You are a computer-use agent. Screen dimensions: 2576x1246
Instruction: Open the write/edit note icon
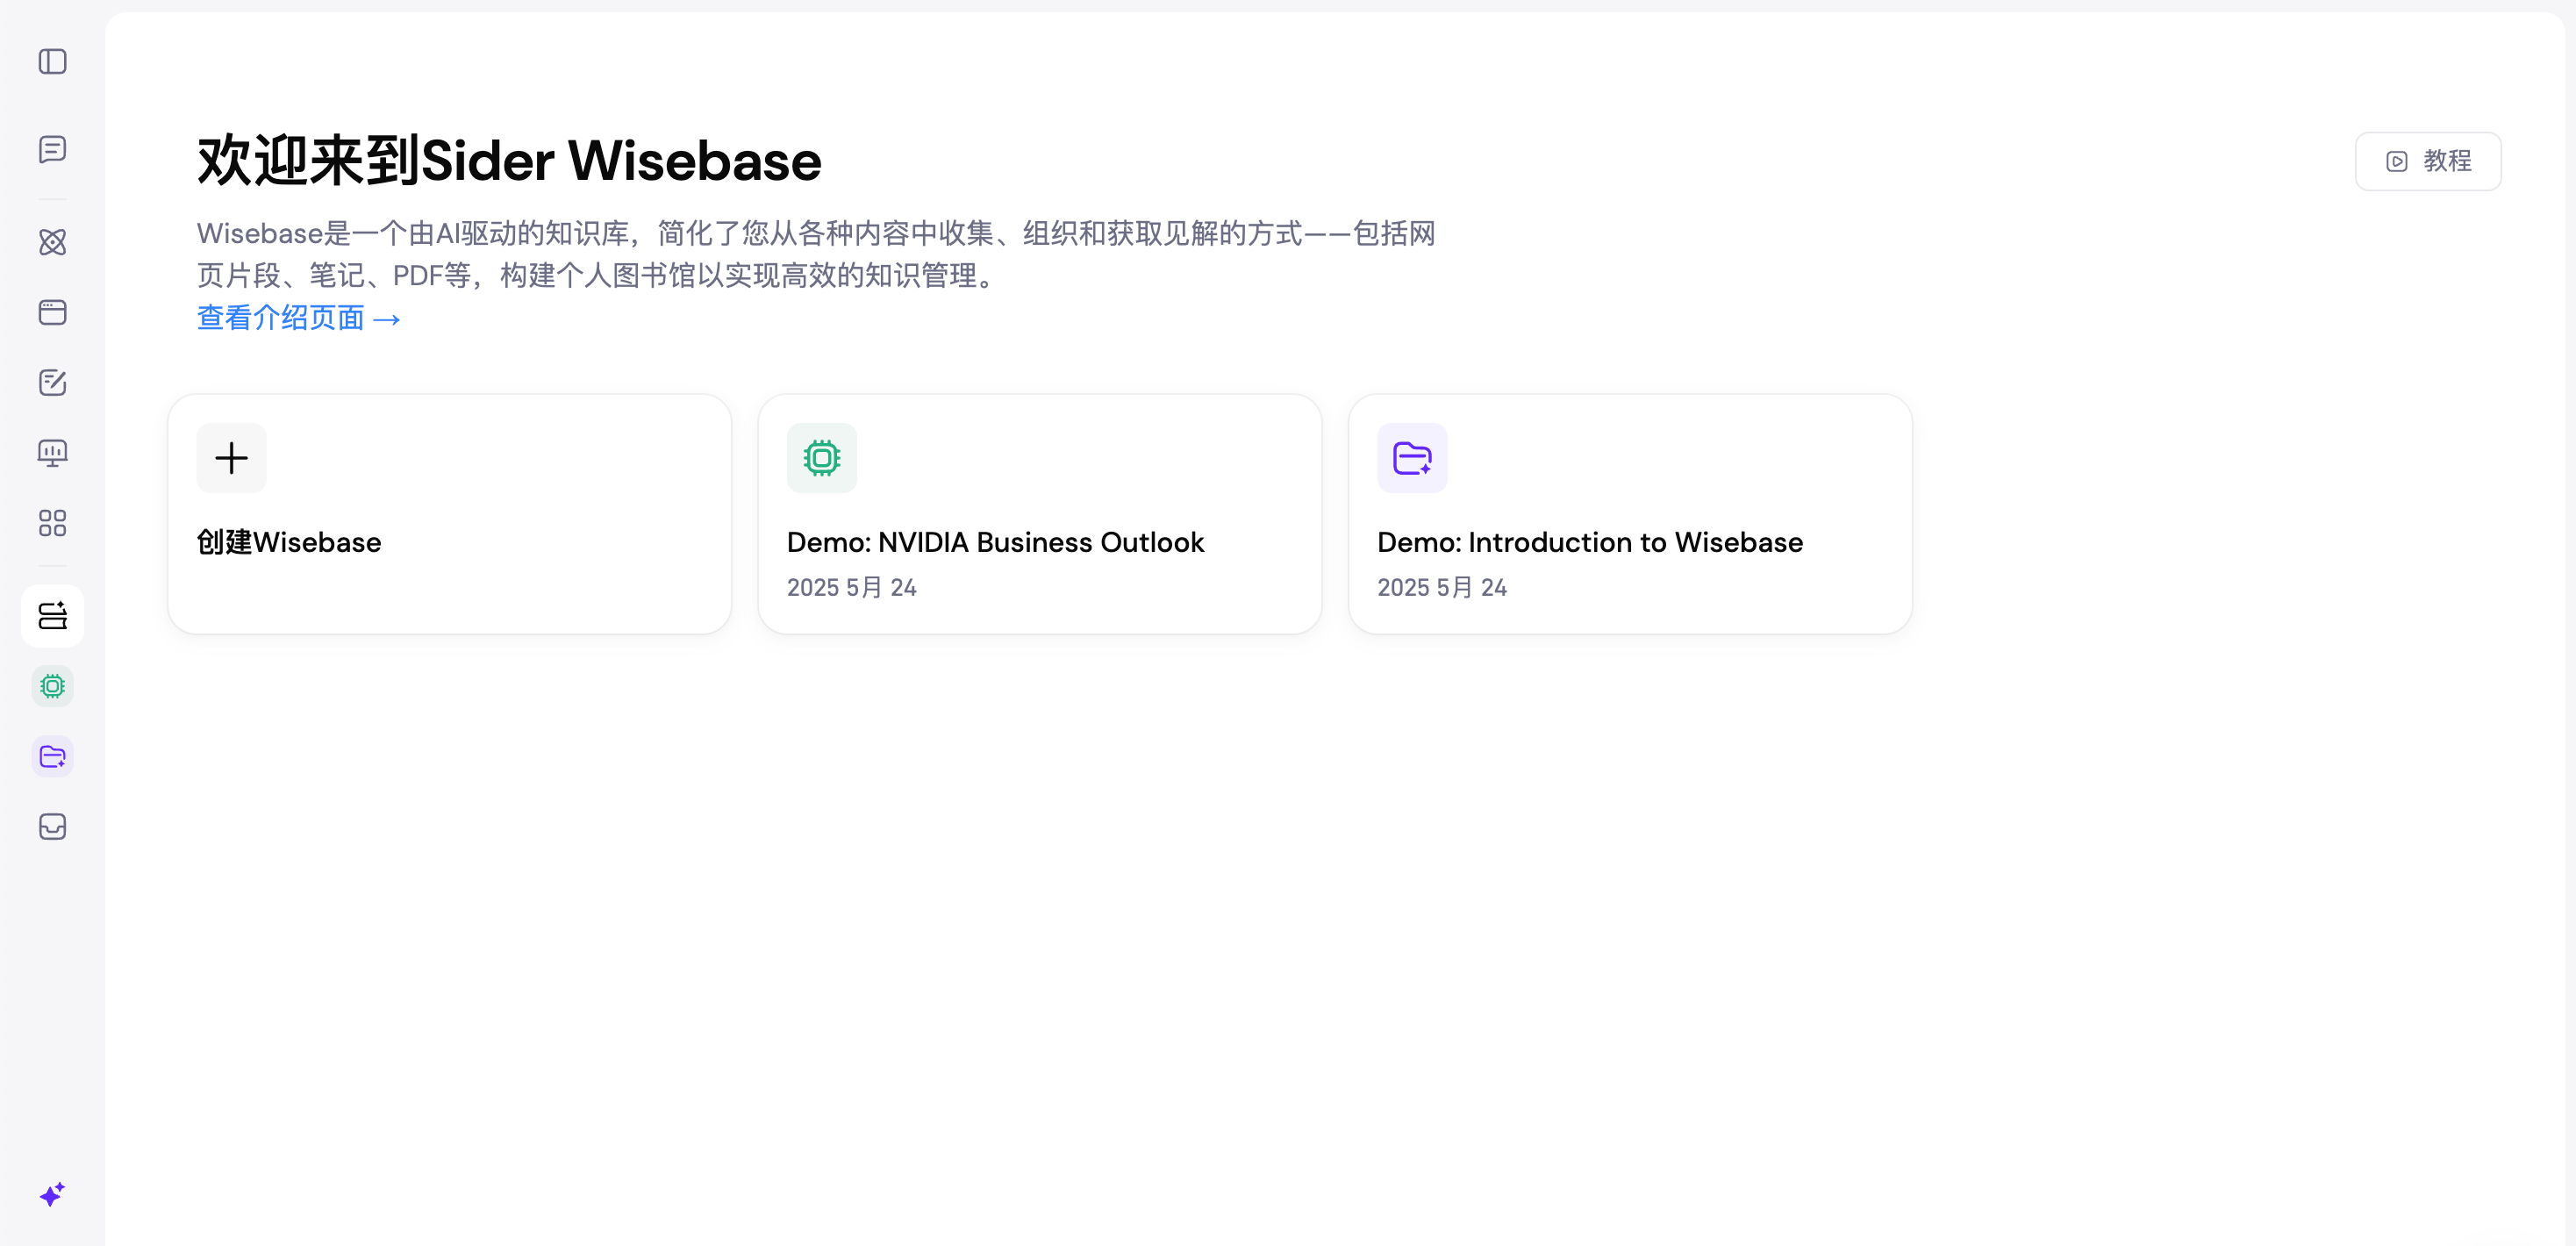pos(52,382)
